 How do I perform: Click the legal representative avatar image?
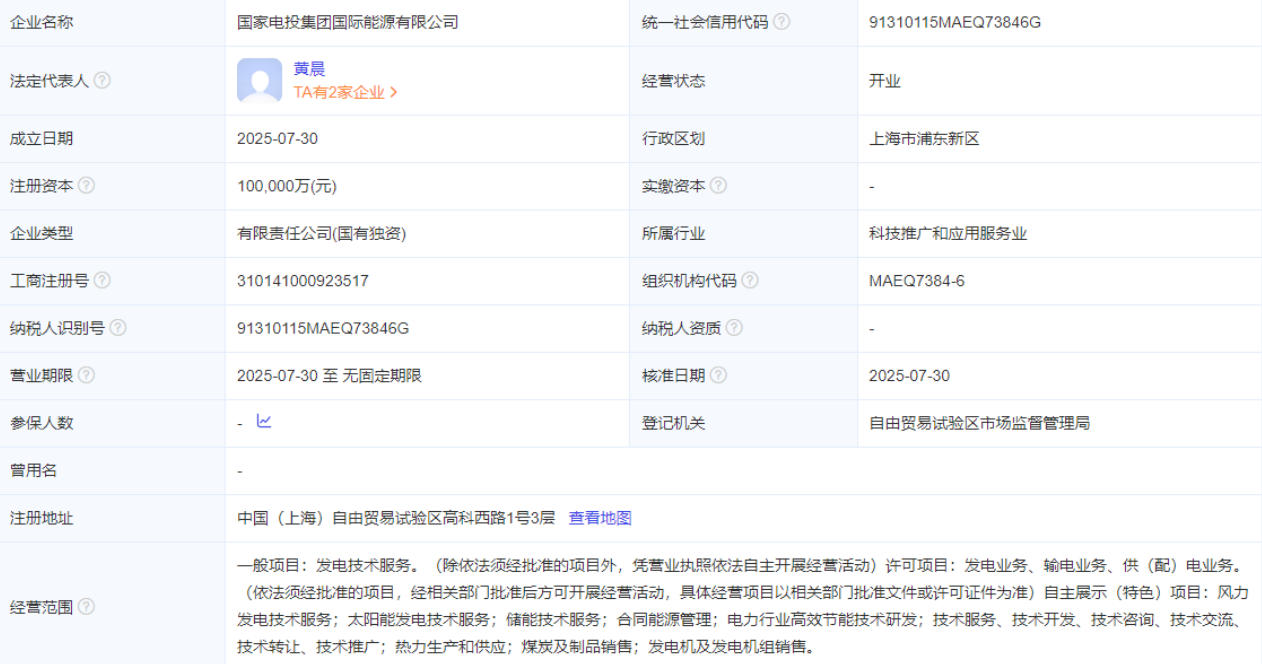(260, 81)
